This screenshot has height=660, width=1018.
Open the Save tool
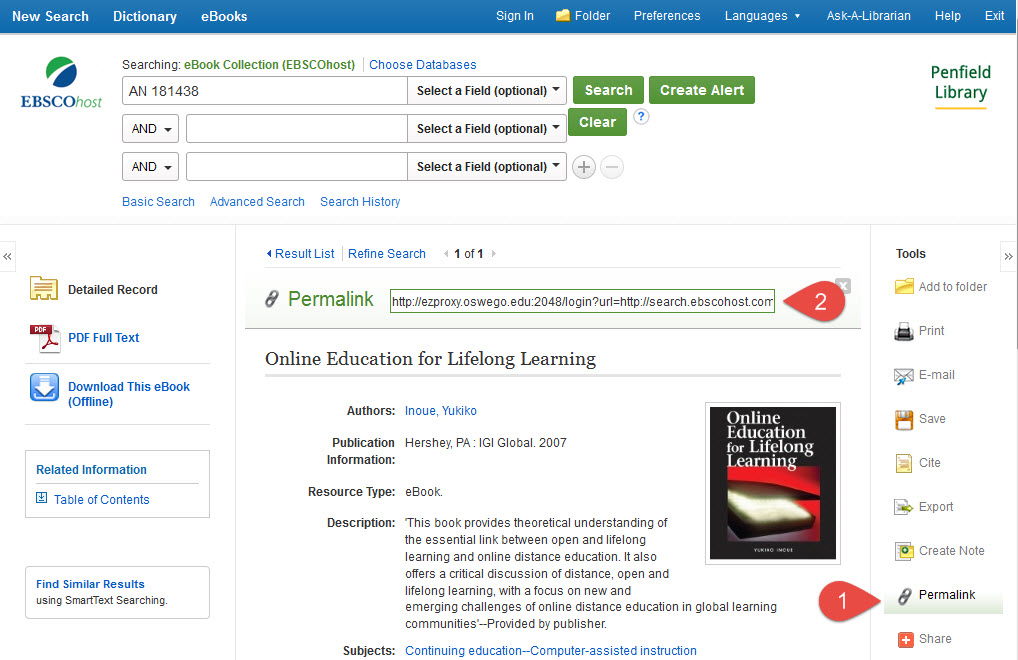931,419
